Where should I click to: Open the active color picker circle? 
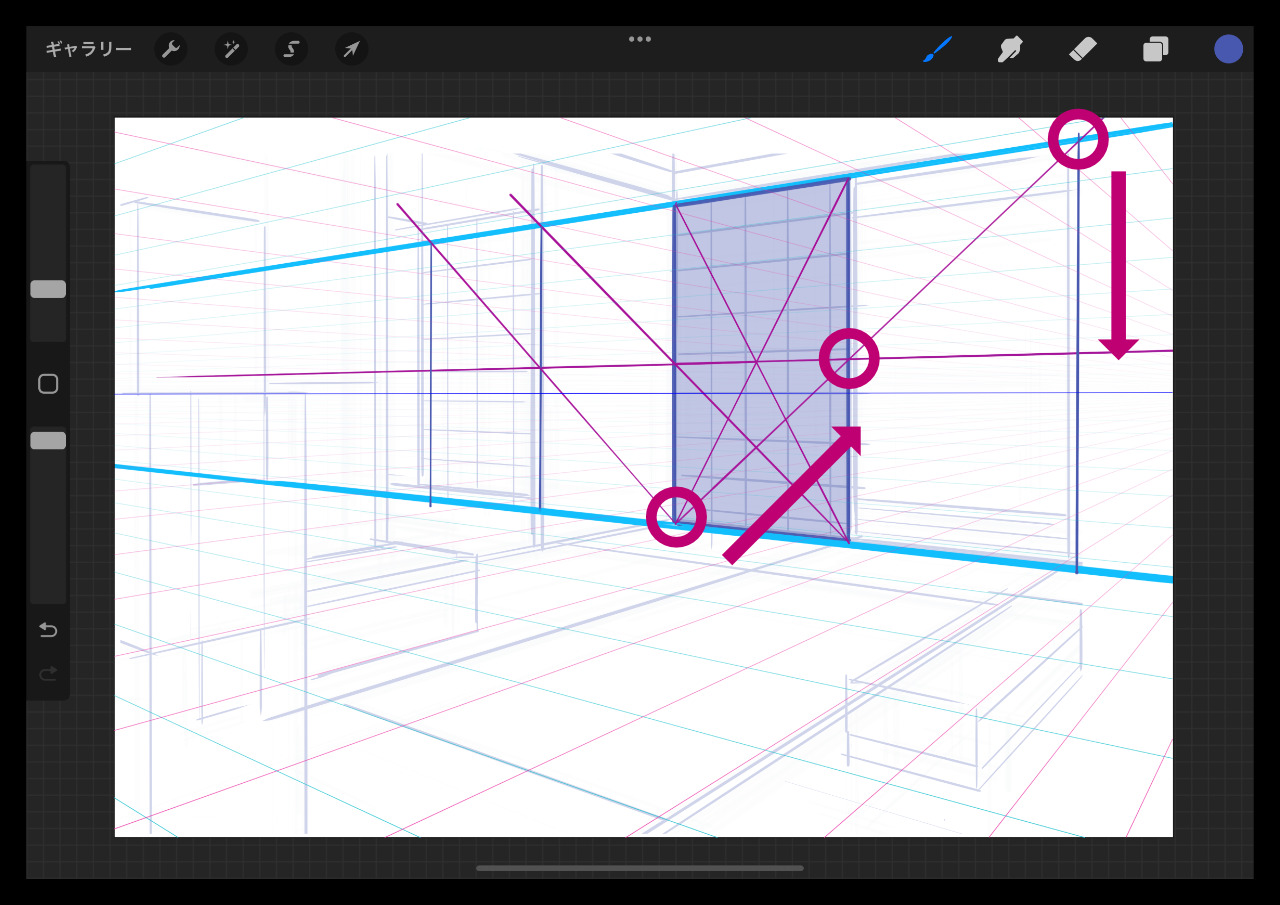pos(1229,49)
